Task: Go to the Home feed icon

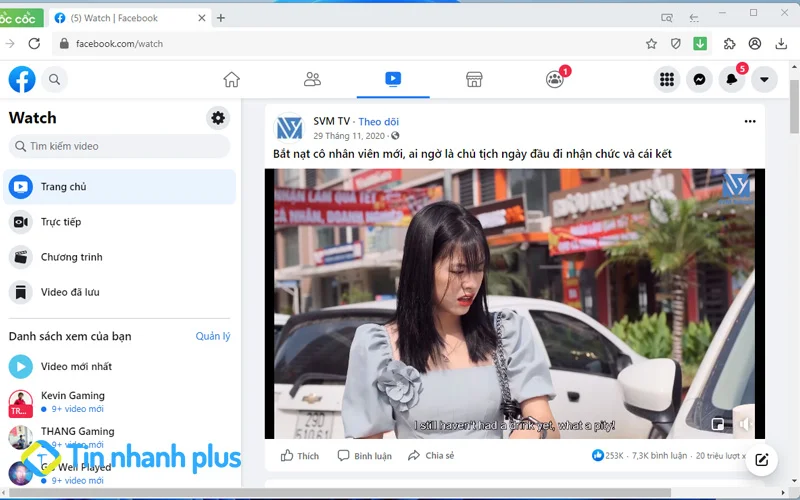Action: coord(231,79)
